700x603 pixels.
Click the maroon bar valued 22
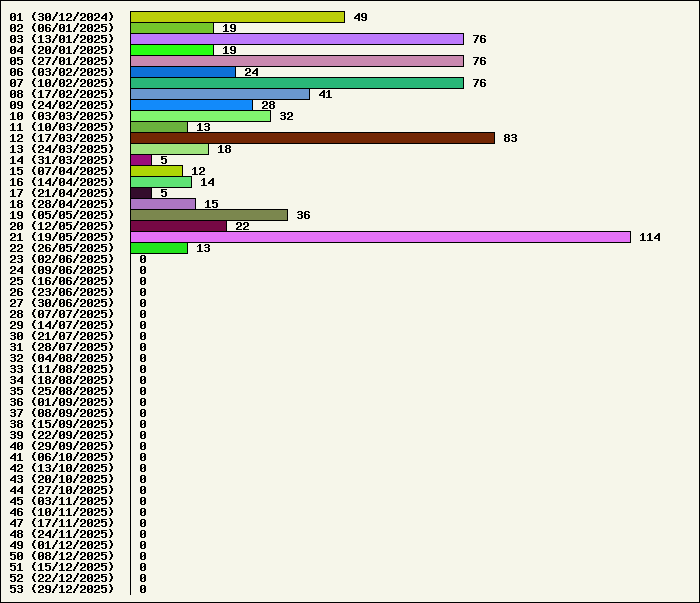pyautogui.click(x=179, y=226)
